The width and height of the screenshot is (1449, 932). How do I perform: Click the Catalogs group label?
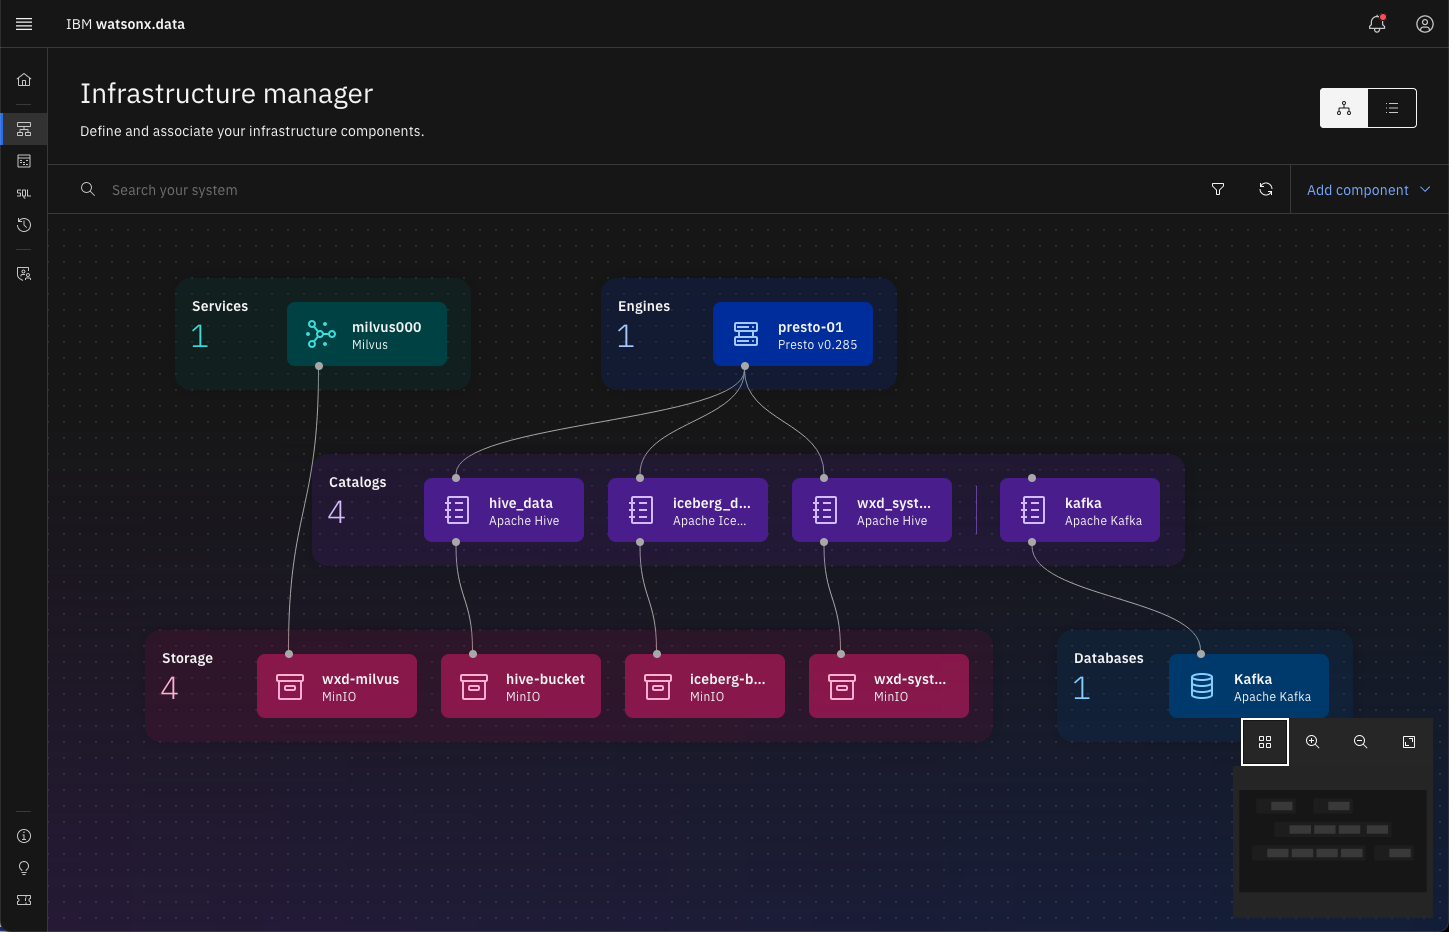357,482
